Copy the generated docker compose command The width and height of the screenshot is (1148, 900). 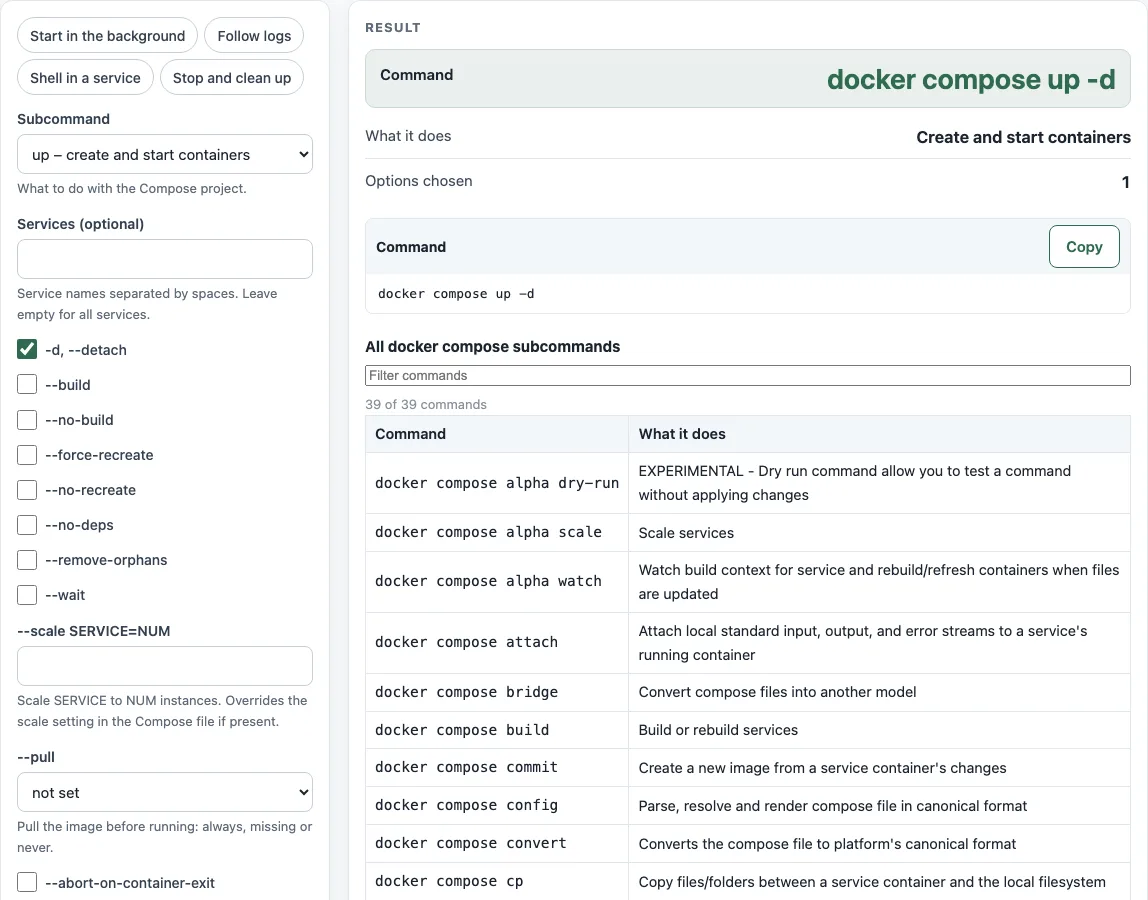pyautogui.click(x=1084, y=247)
